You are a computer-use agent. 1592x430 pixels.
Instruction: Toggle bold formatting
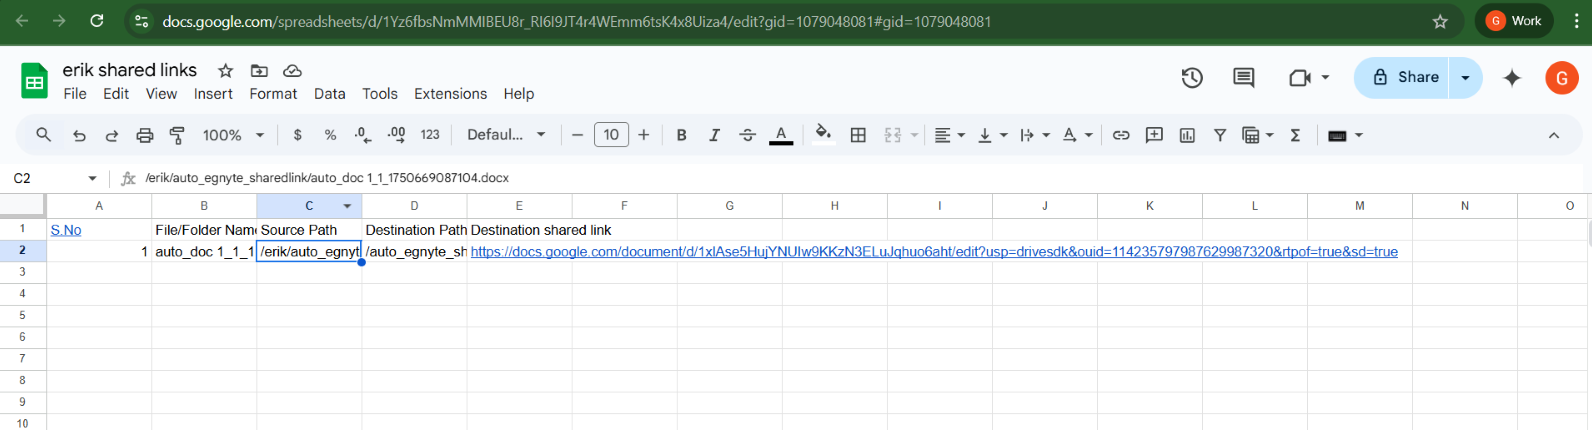click(x=681, y=135)
